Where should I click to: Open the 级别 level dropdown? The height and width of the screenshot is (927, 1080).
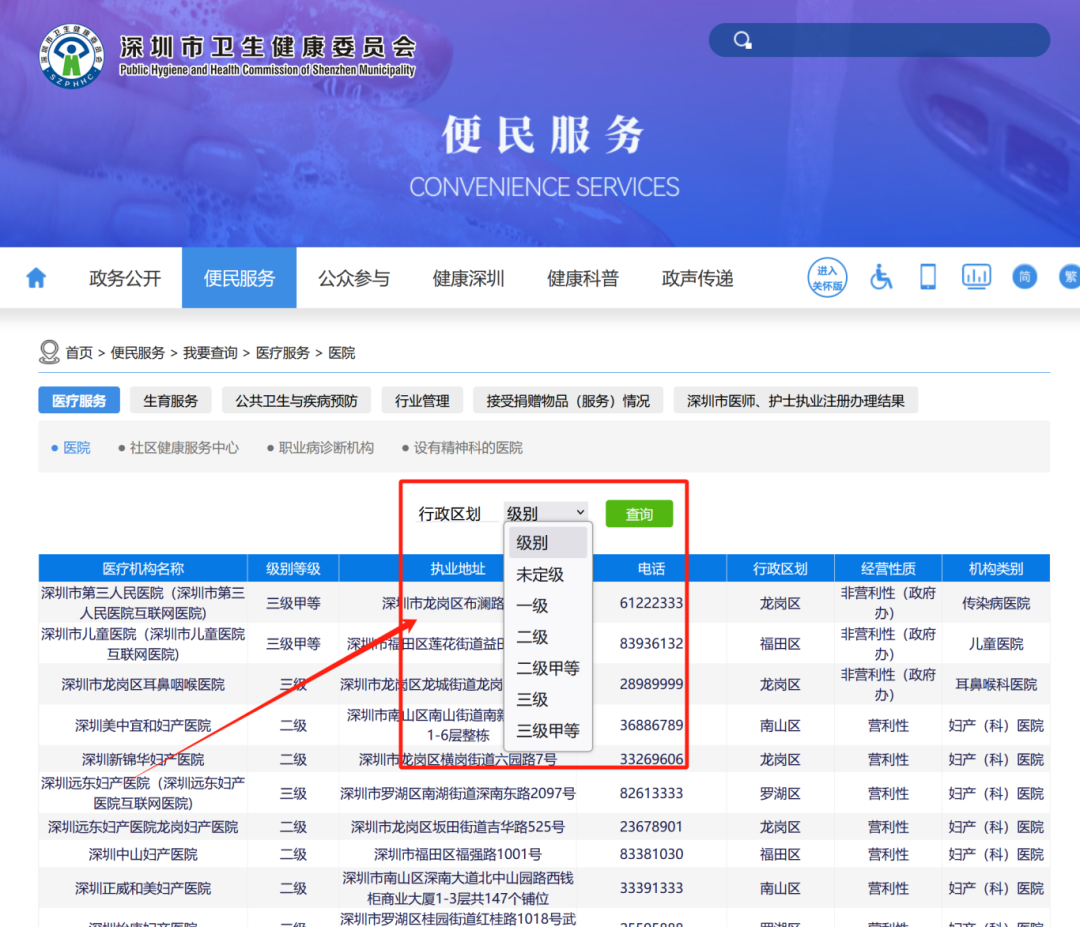point(545,512)
